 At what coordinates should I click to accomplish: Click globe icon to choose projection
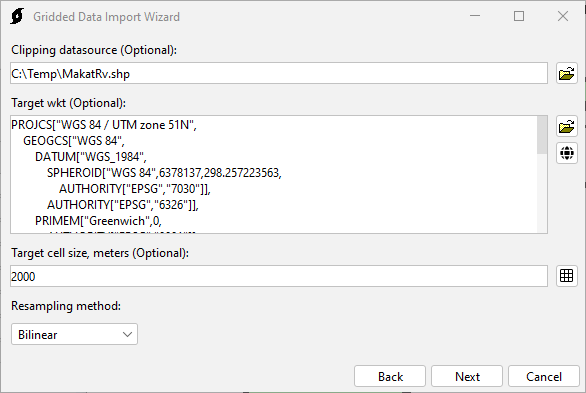pos(567,153)
